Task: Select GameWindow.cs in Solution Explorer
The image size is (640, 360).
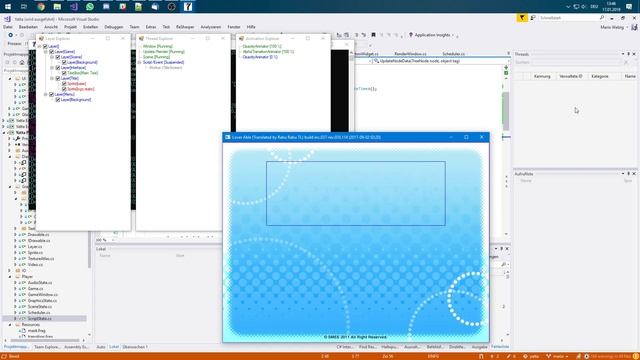Action: pyautogui.click(x=43, y=295)
